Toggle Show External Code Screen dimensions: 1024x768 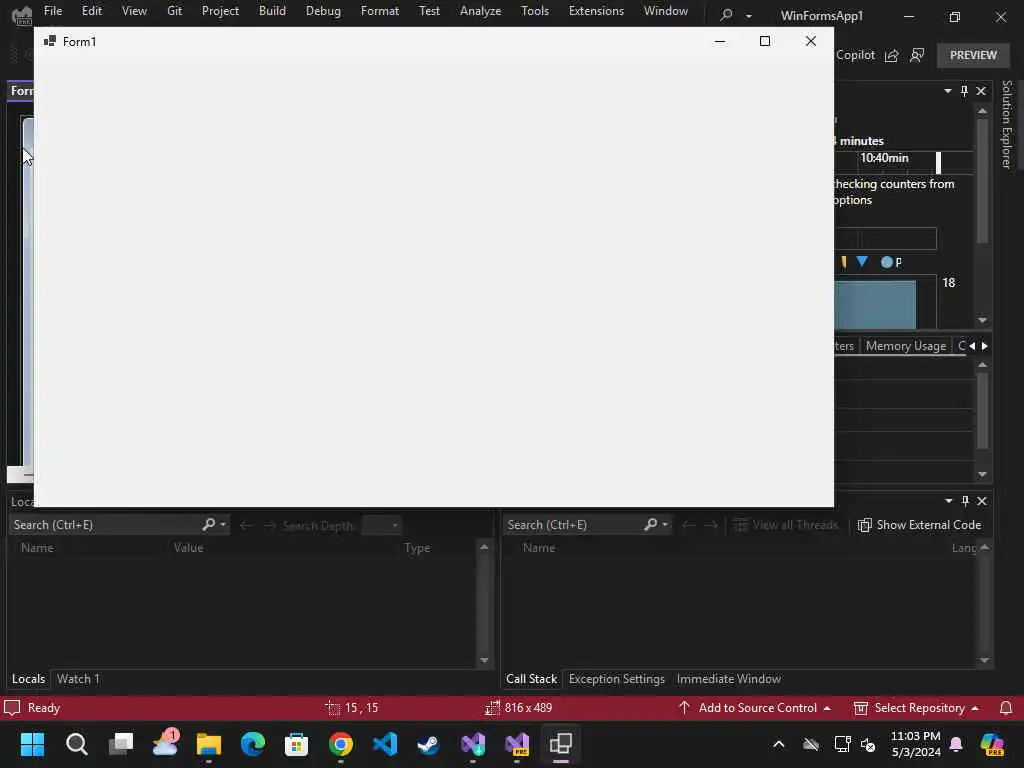tap(920, 525)
